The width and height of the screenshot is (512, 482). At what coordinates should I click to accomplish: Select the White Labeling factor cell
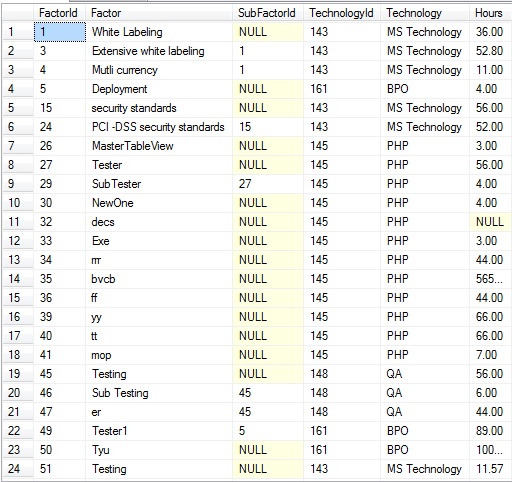(159, 32)
